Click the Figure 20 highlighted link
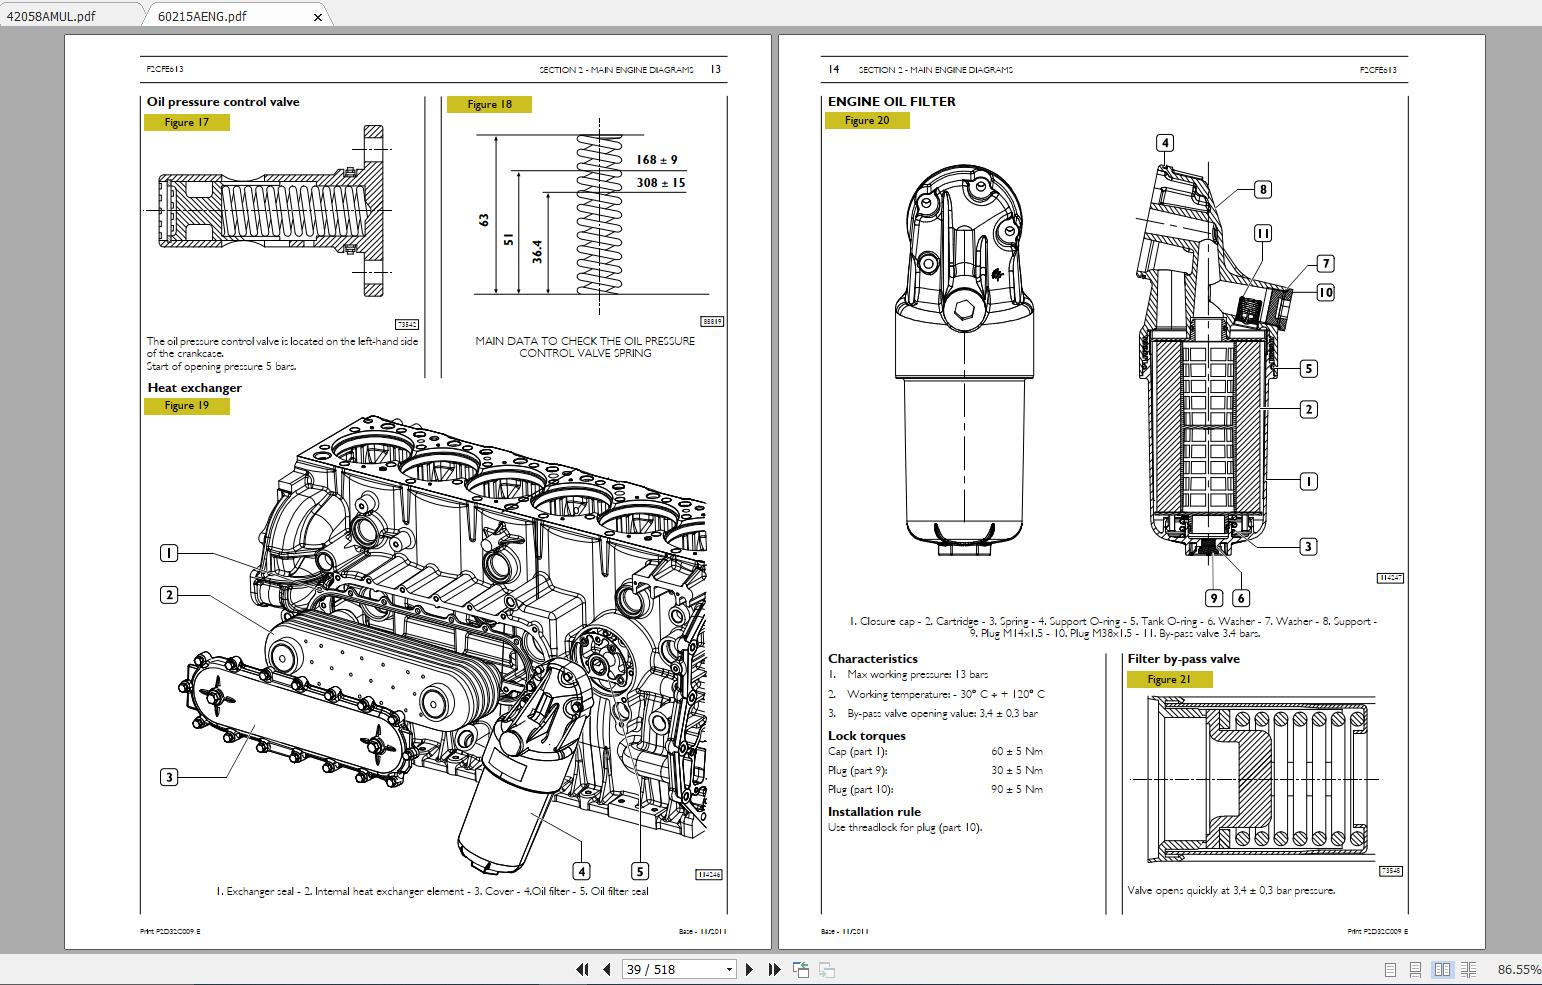The image size is (1542, 985). click(867, 119)
